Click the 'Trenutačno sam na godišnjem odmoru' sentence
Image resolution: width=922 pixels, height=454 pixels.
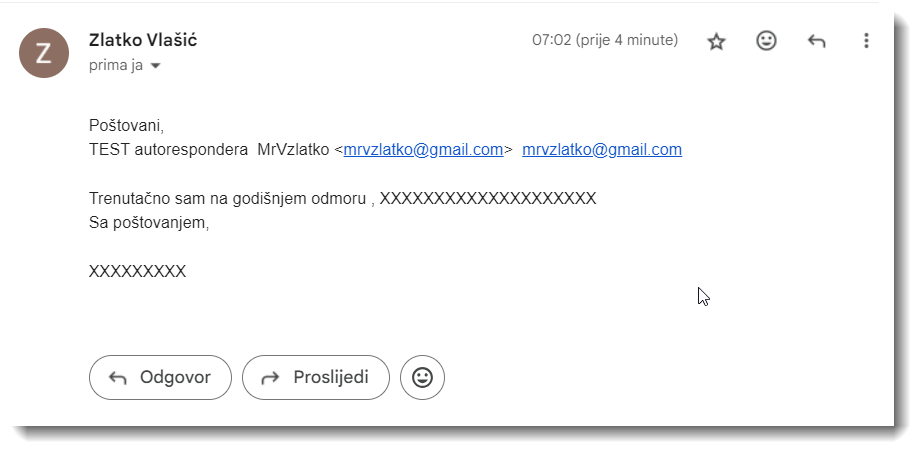228,199
